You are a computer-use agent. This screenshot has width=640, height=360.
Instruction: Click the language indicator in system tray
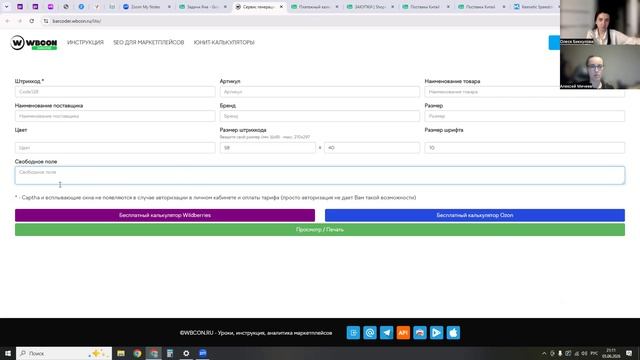pos(594,353)
